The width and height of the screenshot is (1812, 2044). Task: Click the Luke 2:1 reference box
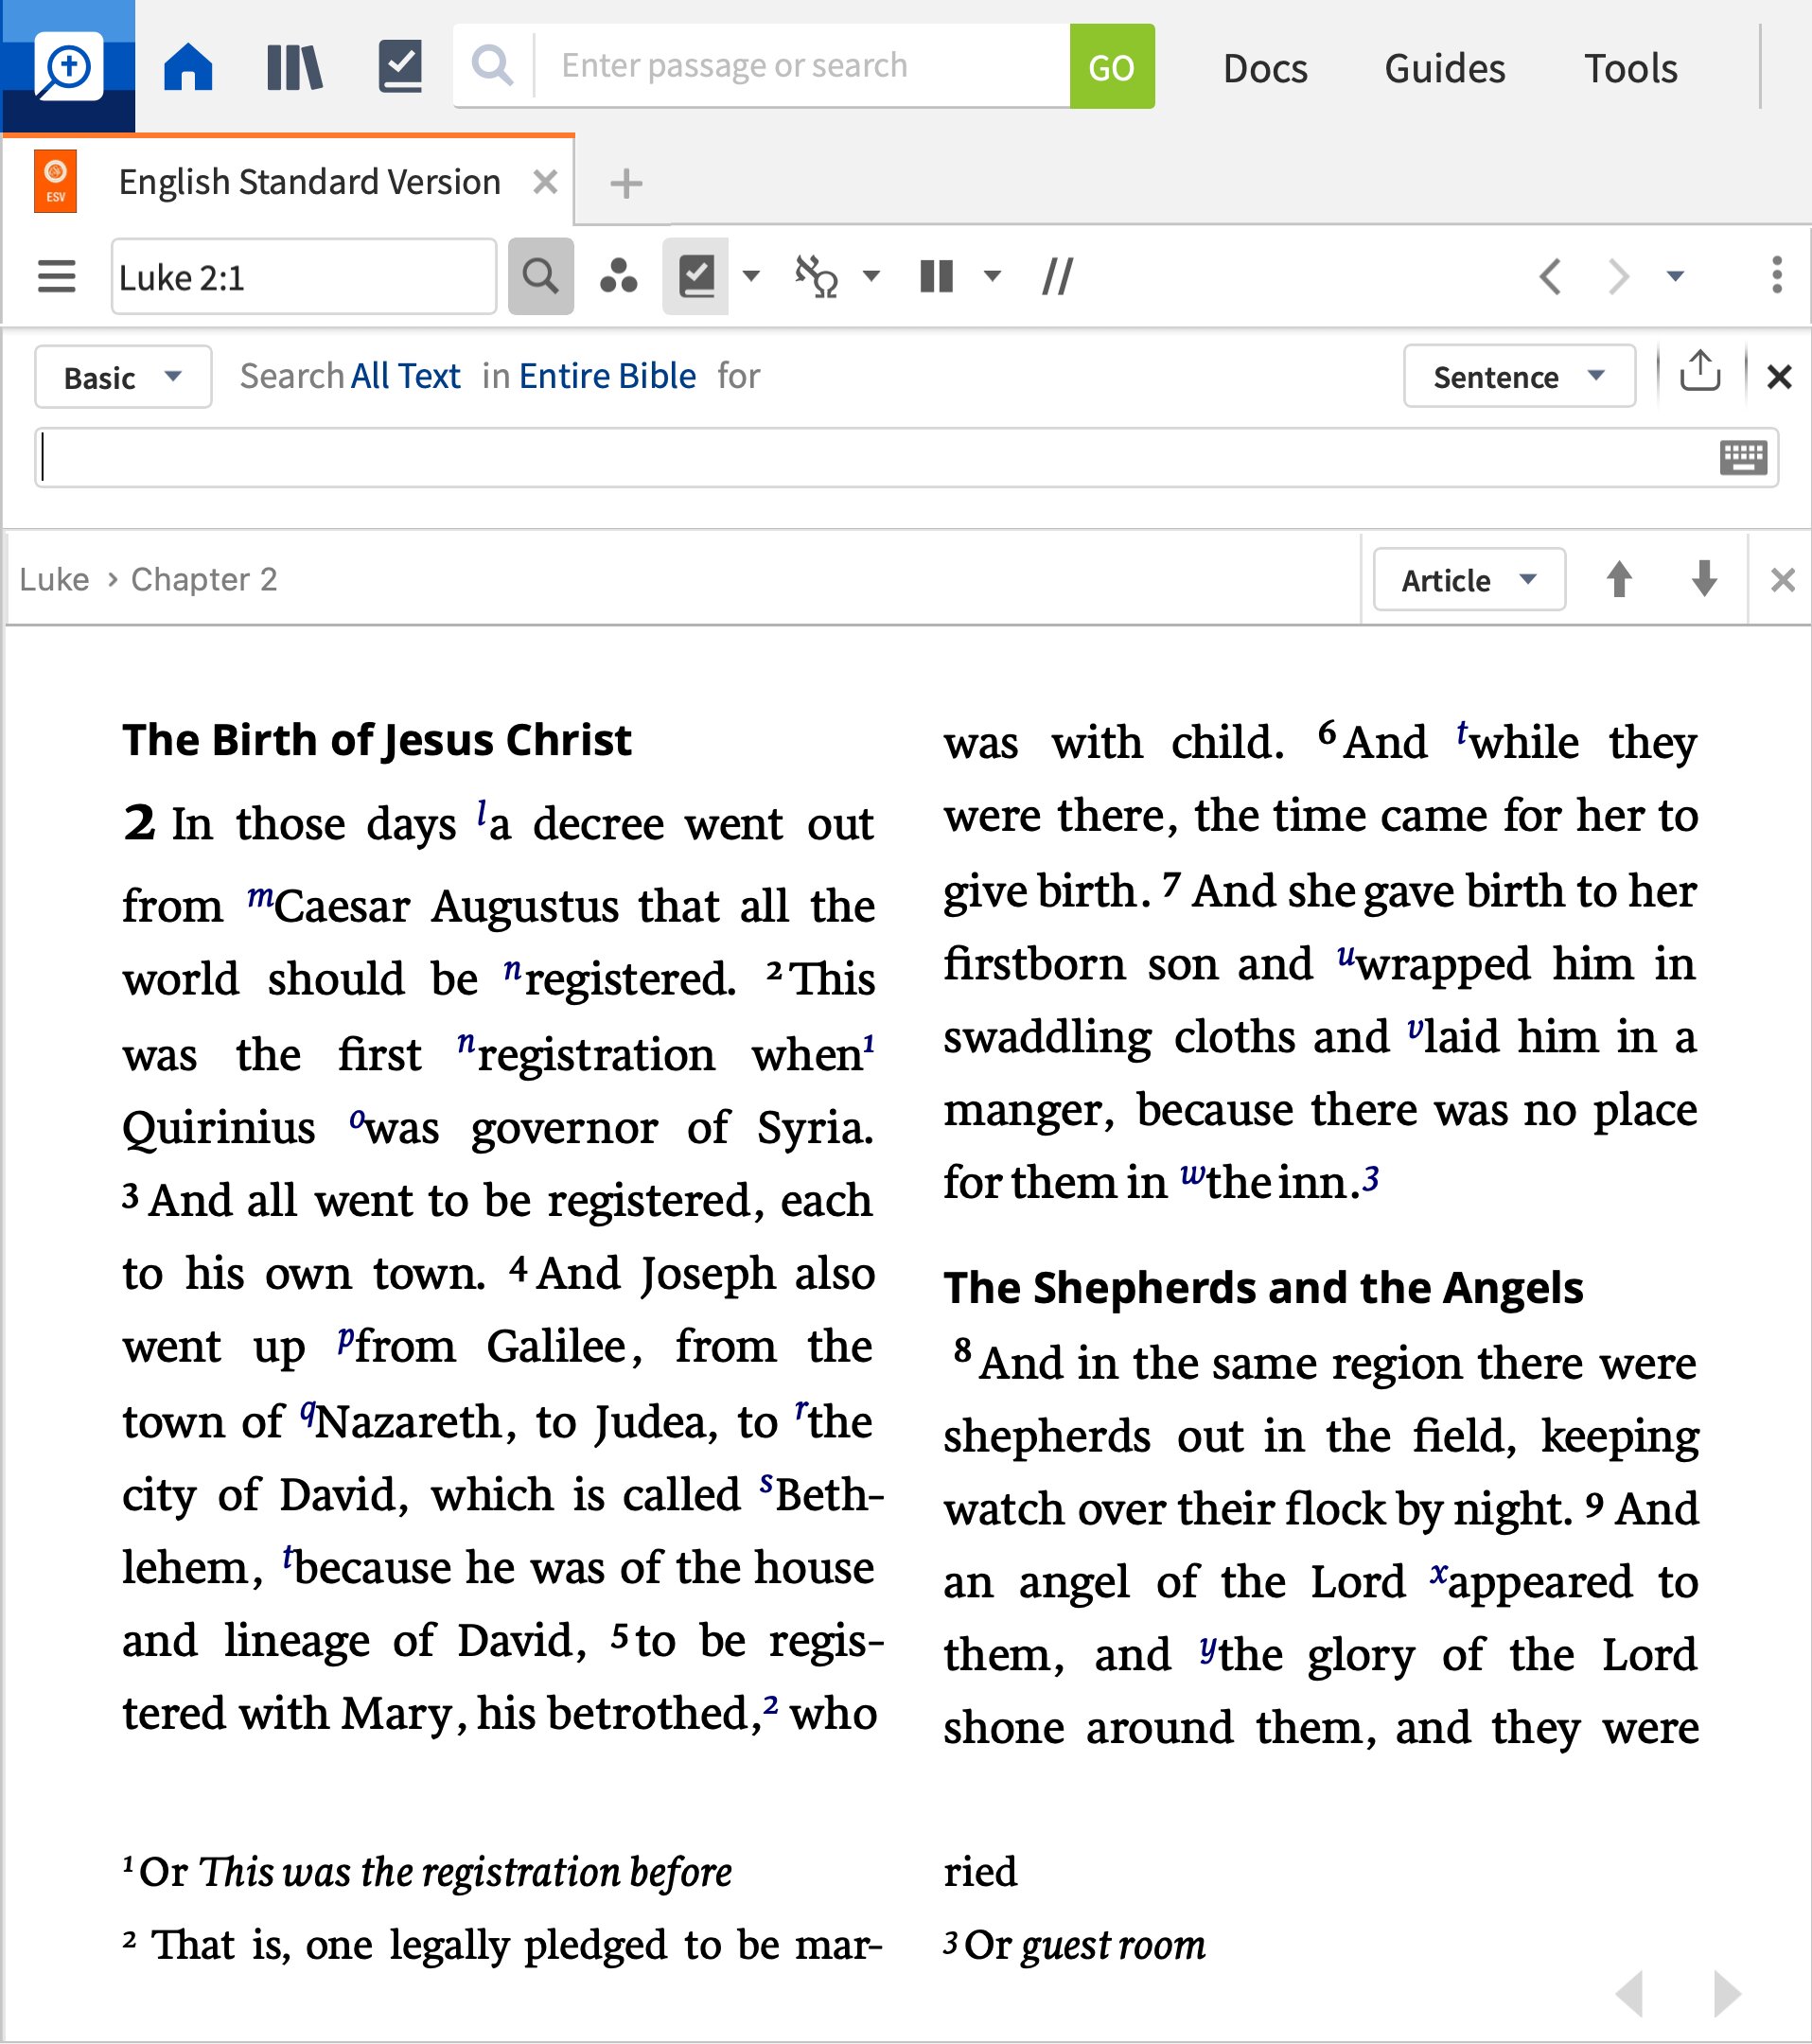tap(304, 276)
